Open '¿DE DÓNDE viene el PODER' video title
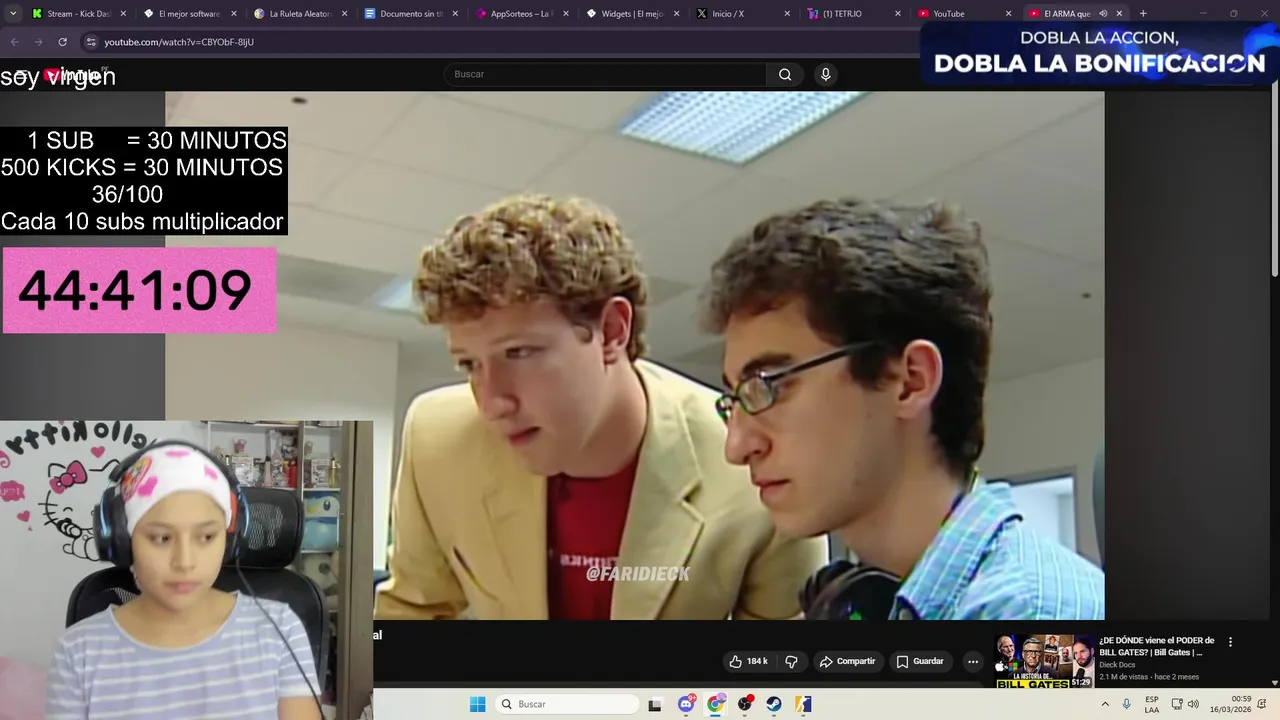The image size is (1280, 720). 1156,646
